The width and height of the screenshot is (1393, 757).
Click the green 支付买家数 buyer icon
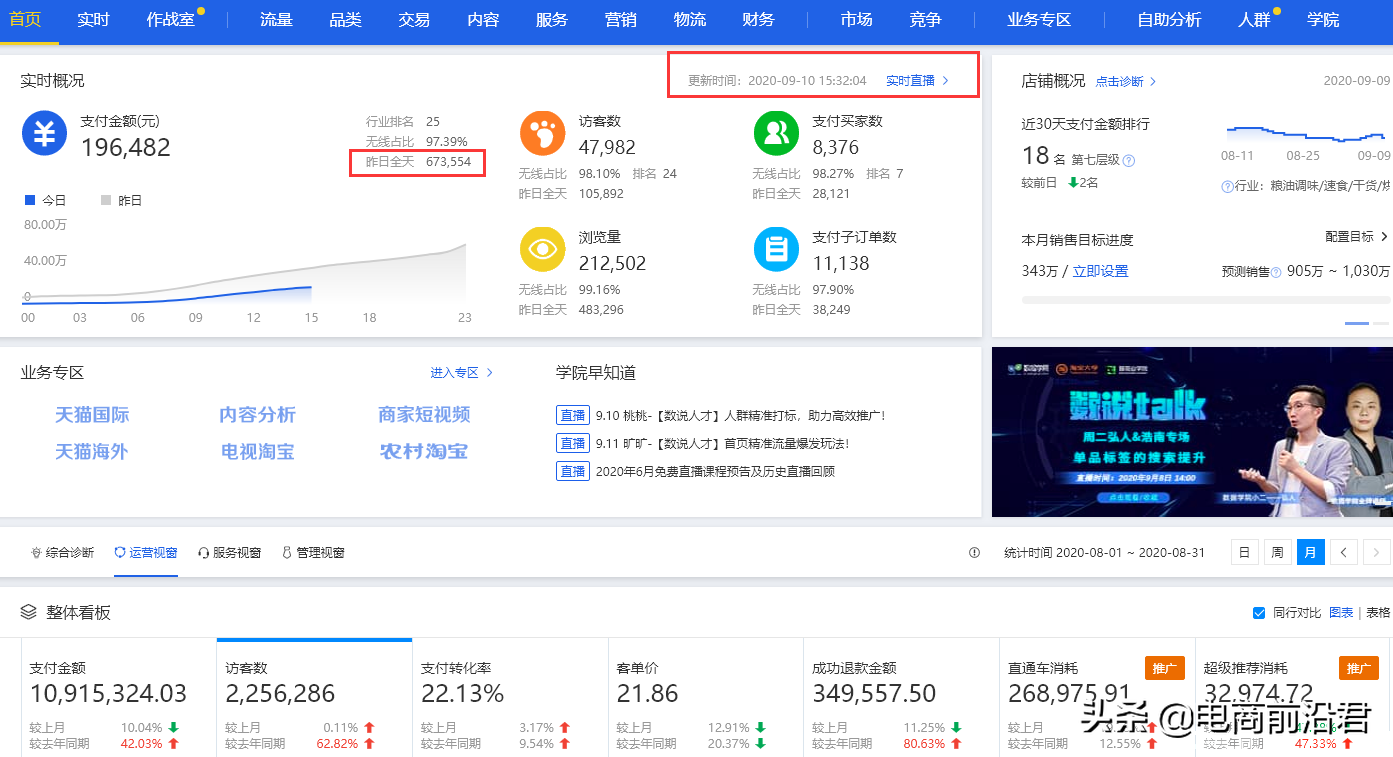point(775,131)
